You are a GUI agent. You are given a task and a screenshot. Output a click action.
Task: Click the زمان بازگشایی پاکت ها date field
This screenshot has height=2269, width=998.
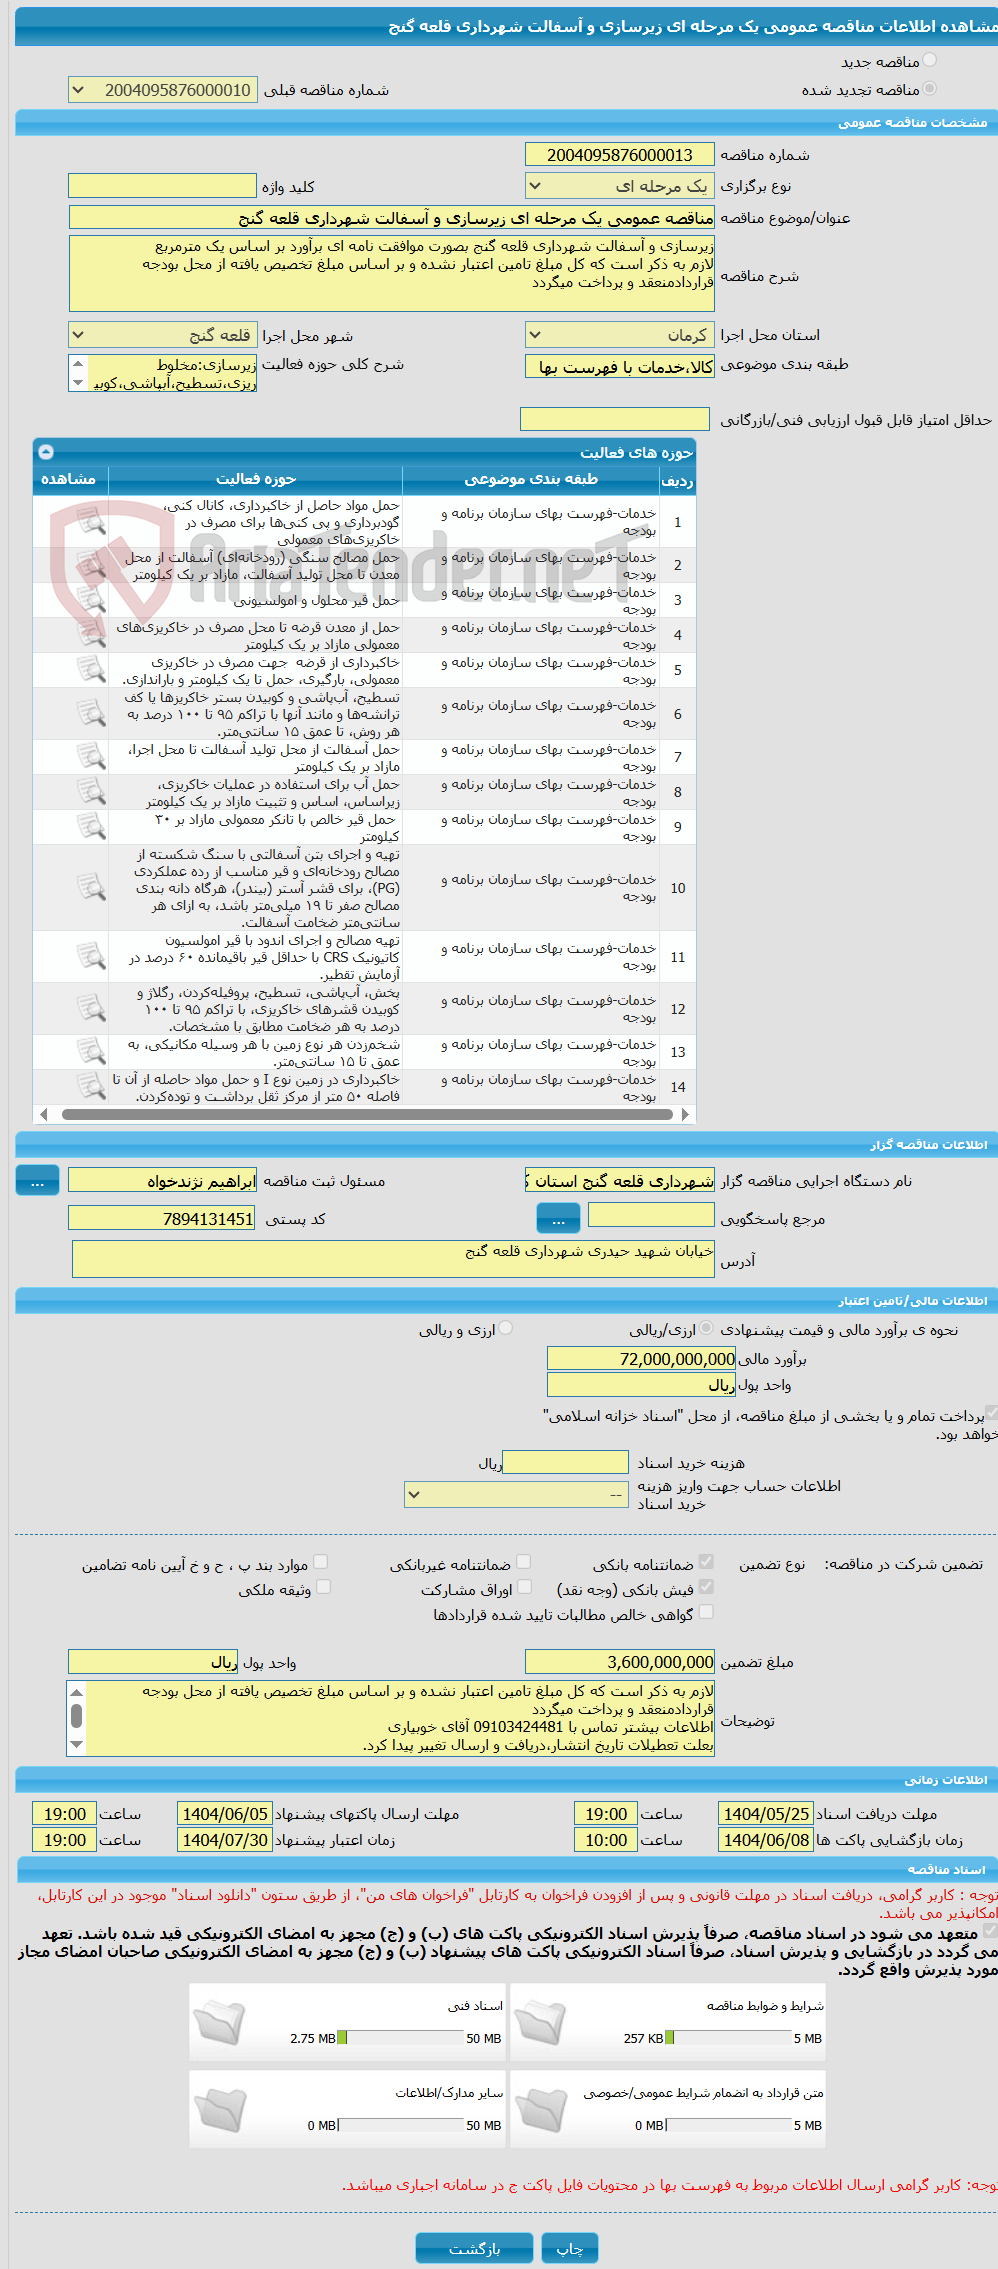(765, 1840)
